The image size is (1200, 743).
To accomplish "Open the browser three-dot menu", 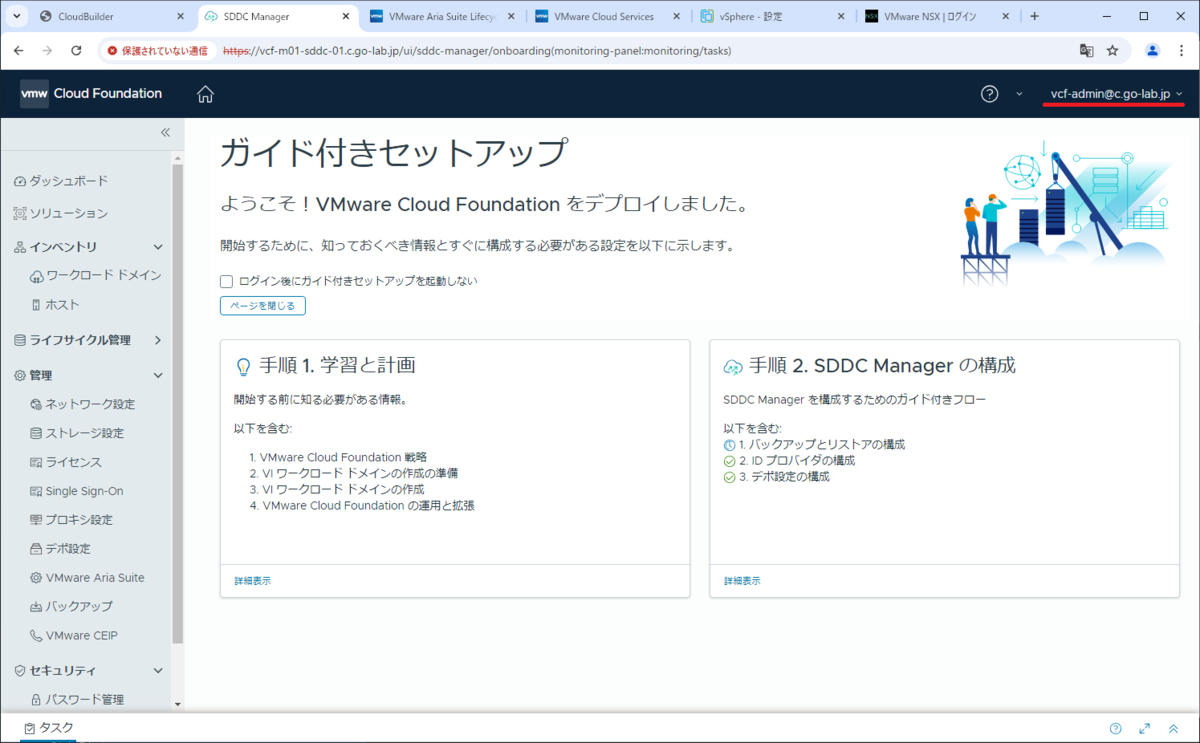I will (x=1181, y=50).
